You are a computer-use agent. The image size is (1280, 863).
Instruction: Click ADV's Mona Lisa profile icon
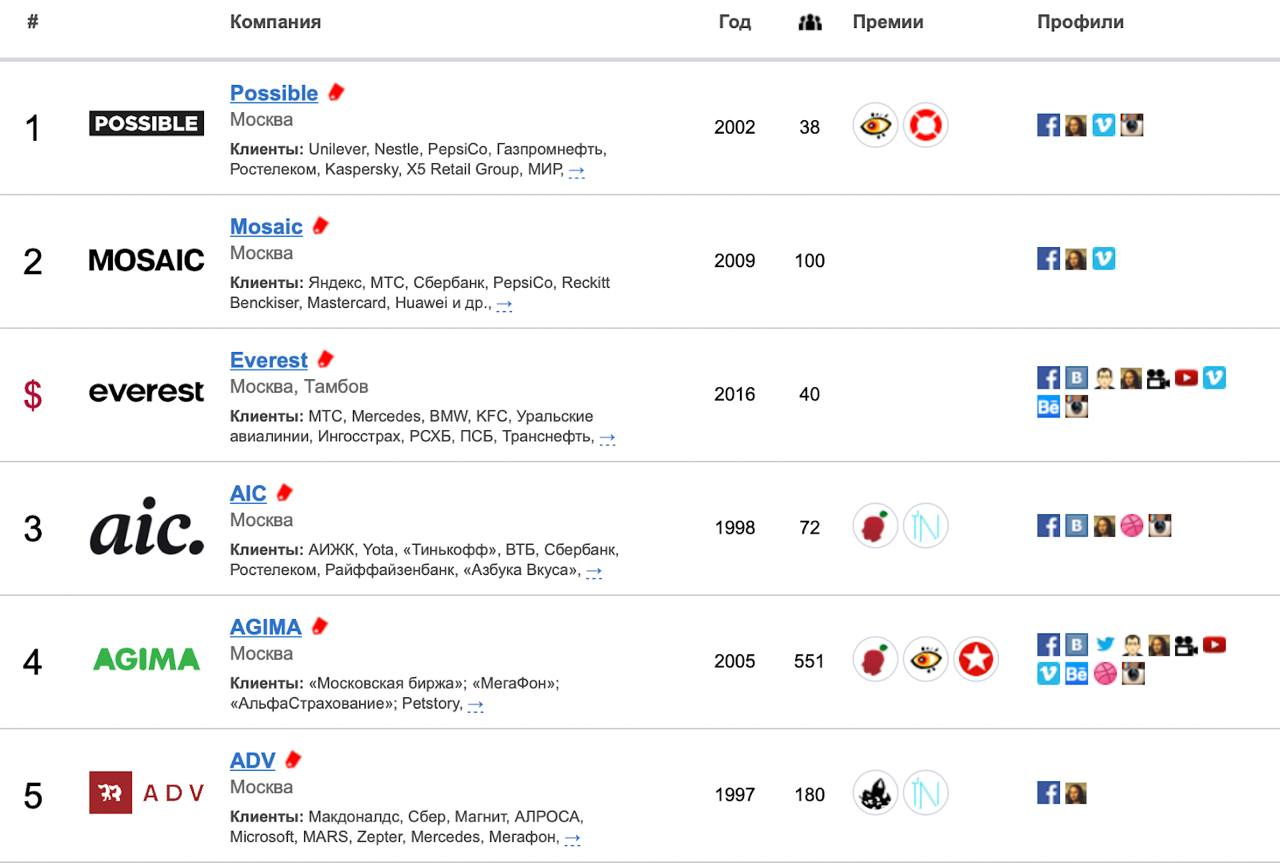[1076, 793]
